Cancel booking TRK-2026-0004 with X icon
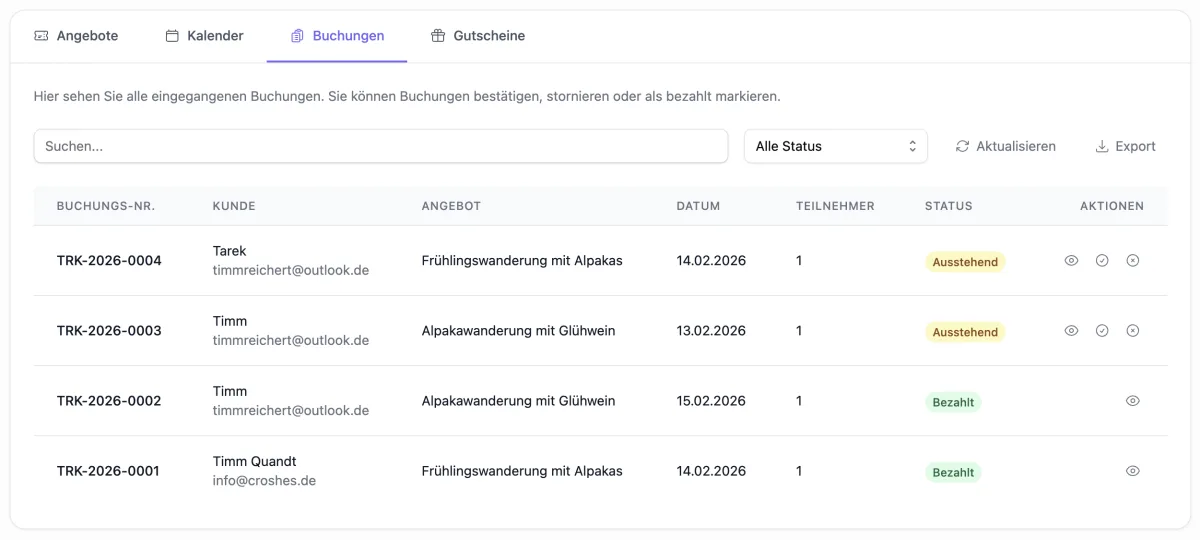Viewport: 1200px width, 540px height. [1133, 260]
